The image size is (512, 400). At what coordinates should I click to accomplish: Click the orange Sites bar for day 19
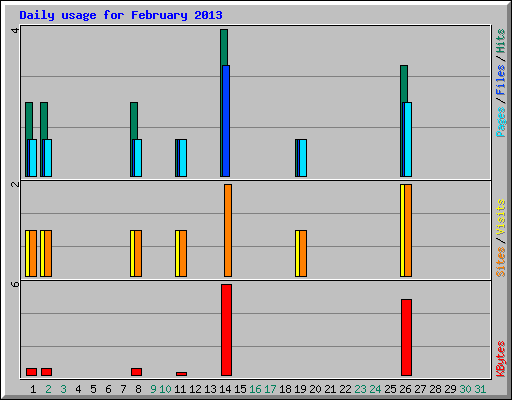click(x=303, y=253)
